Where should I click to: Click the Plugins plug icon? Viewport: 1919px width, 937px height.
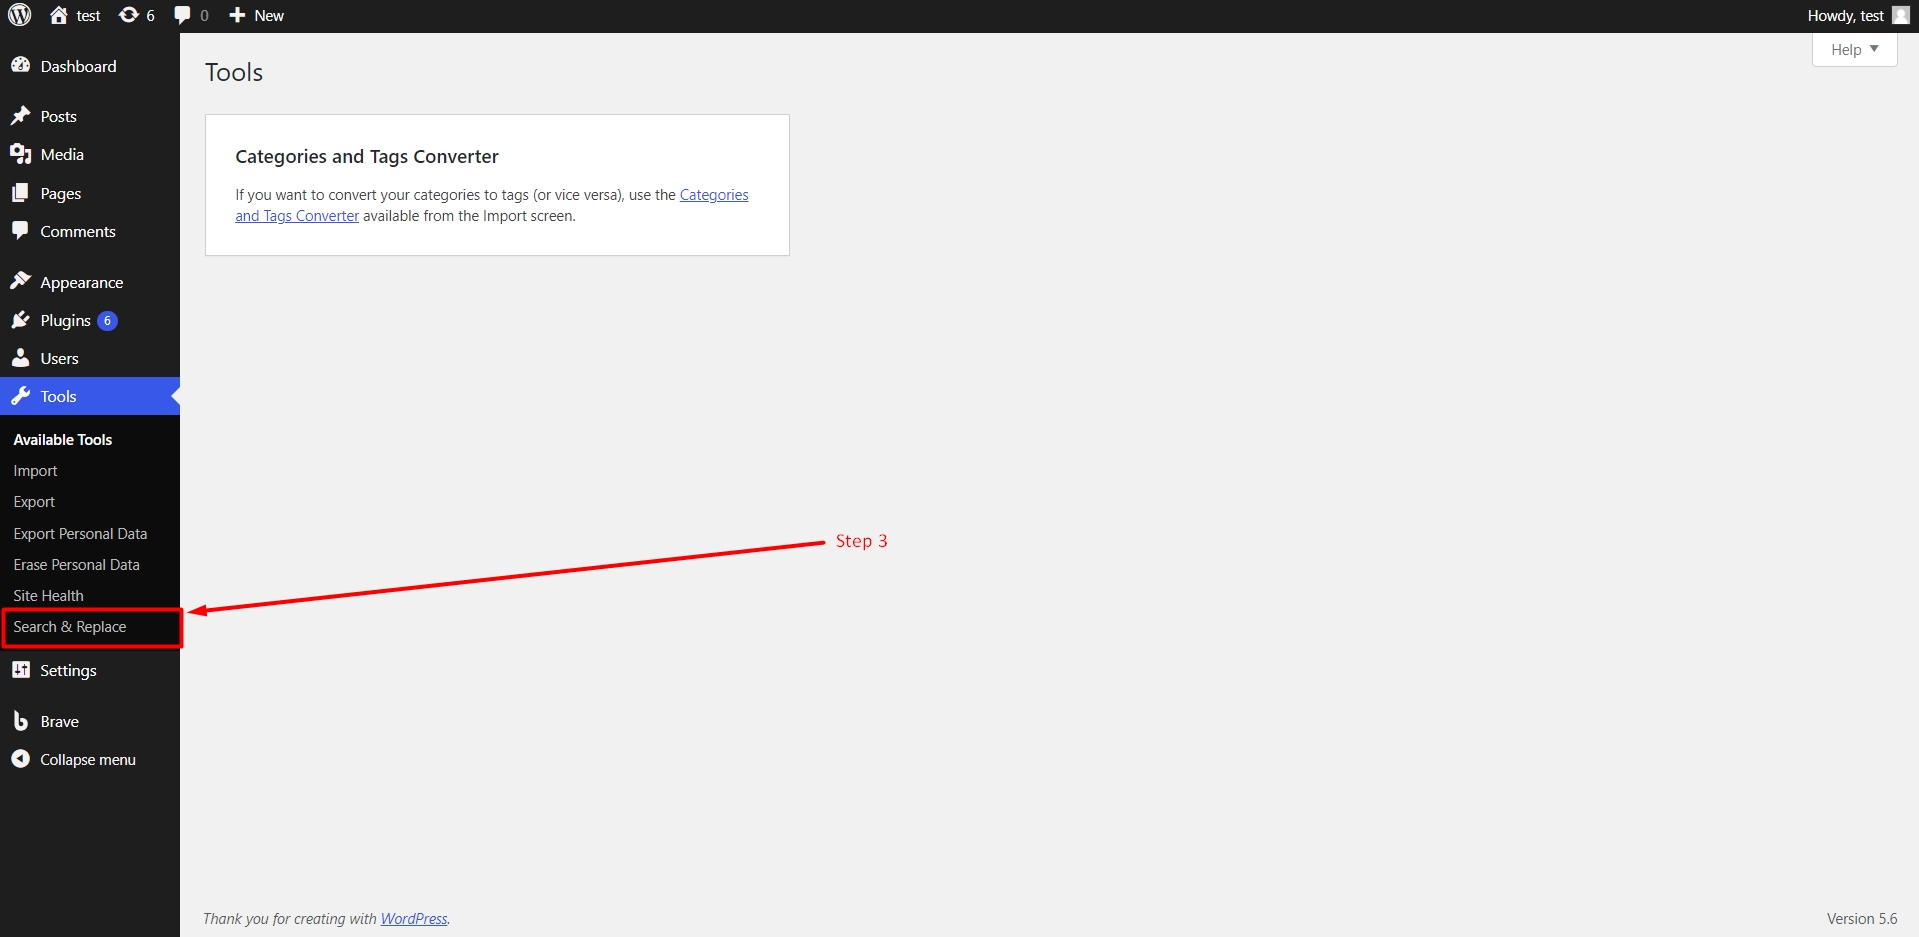(x=20, y=320)
